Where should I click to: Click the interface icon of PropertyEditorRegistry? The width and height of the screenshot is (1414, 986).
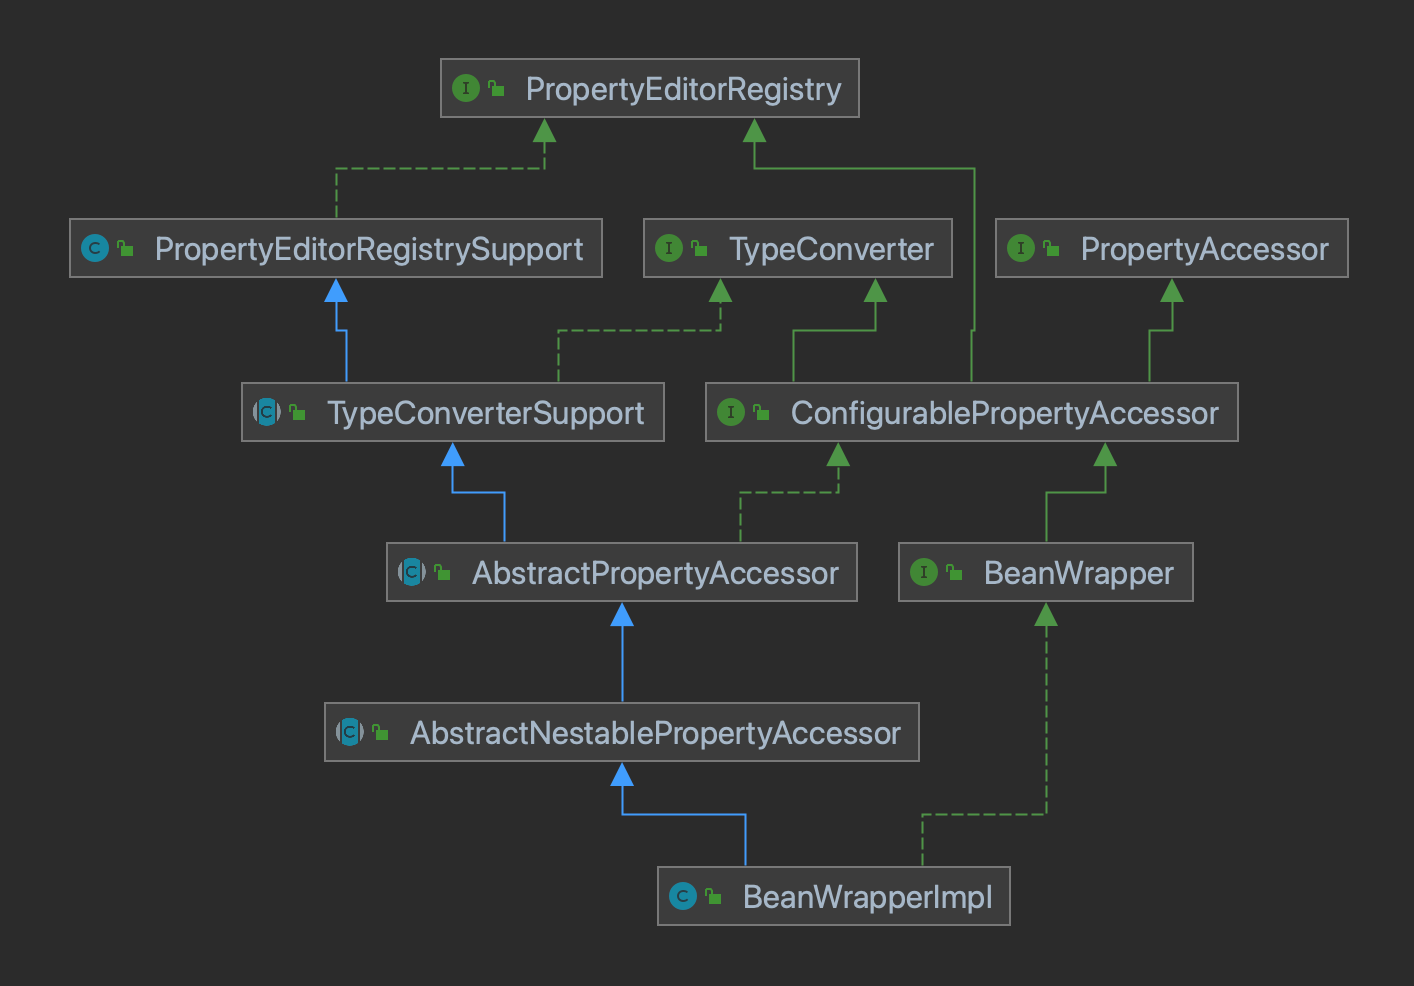466,88
